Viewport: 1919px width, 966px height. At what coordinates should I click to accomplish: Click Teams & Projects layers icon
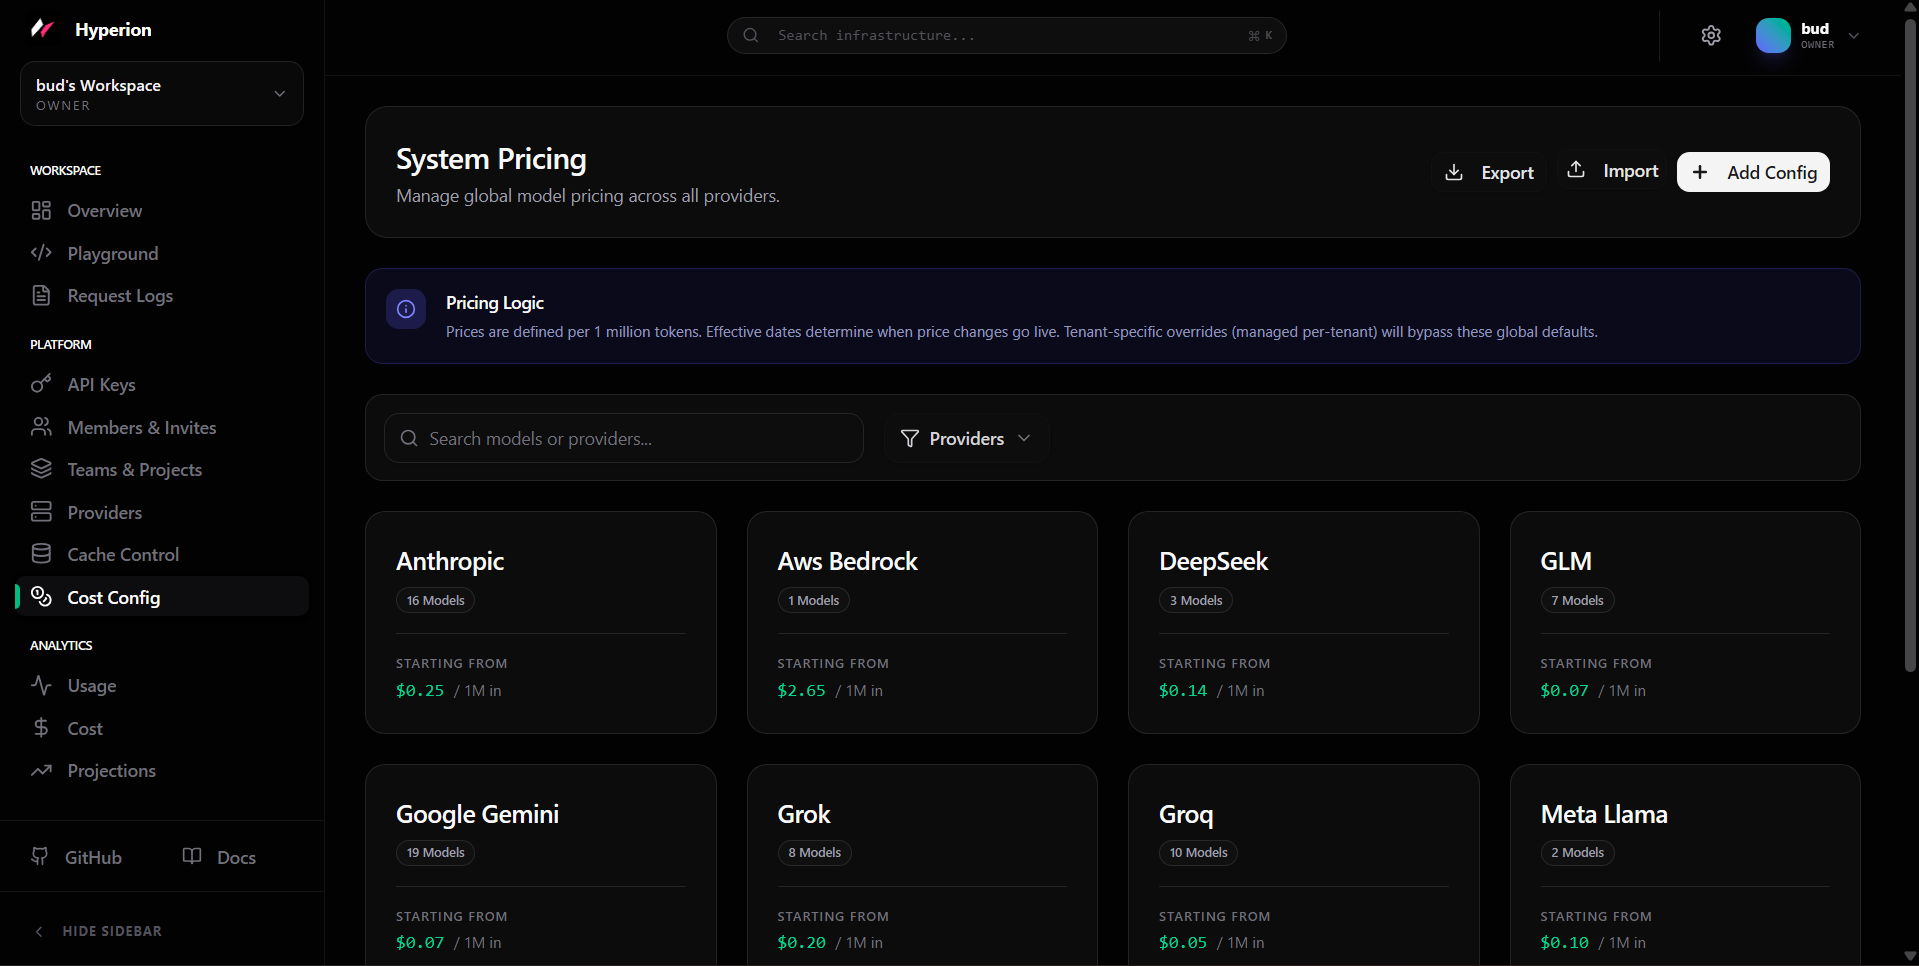tap(41, 469)
